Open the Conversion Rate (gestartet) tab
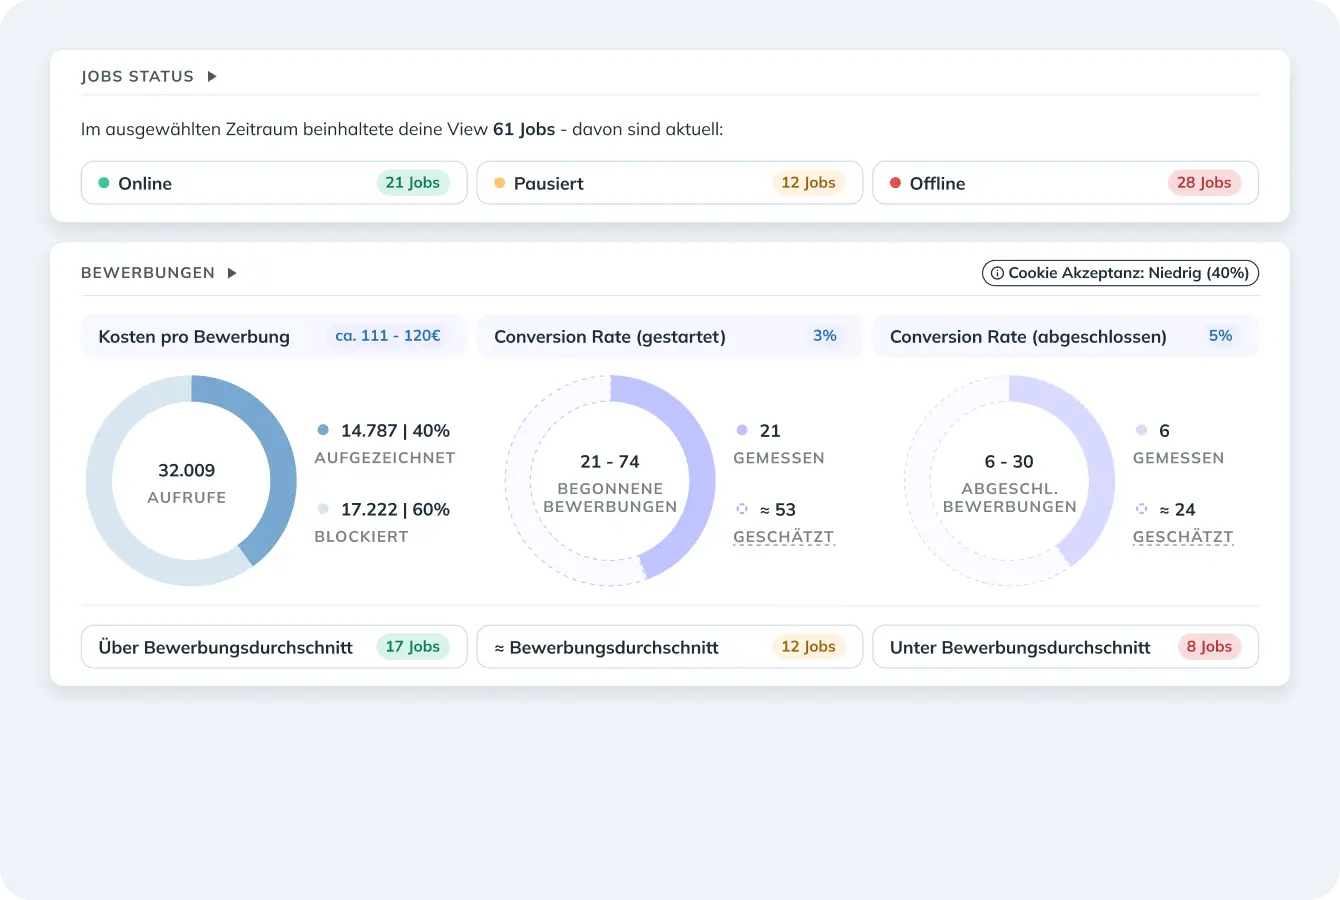The image size is (1340, 900). coord(669,336)
